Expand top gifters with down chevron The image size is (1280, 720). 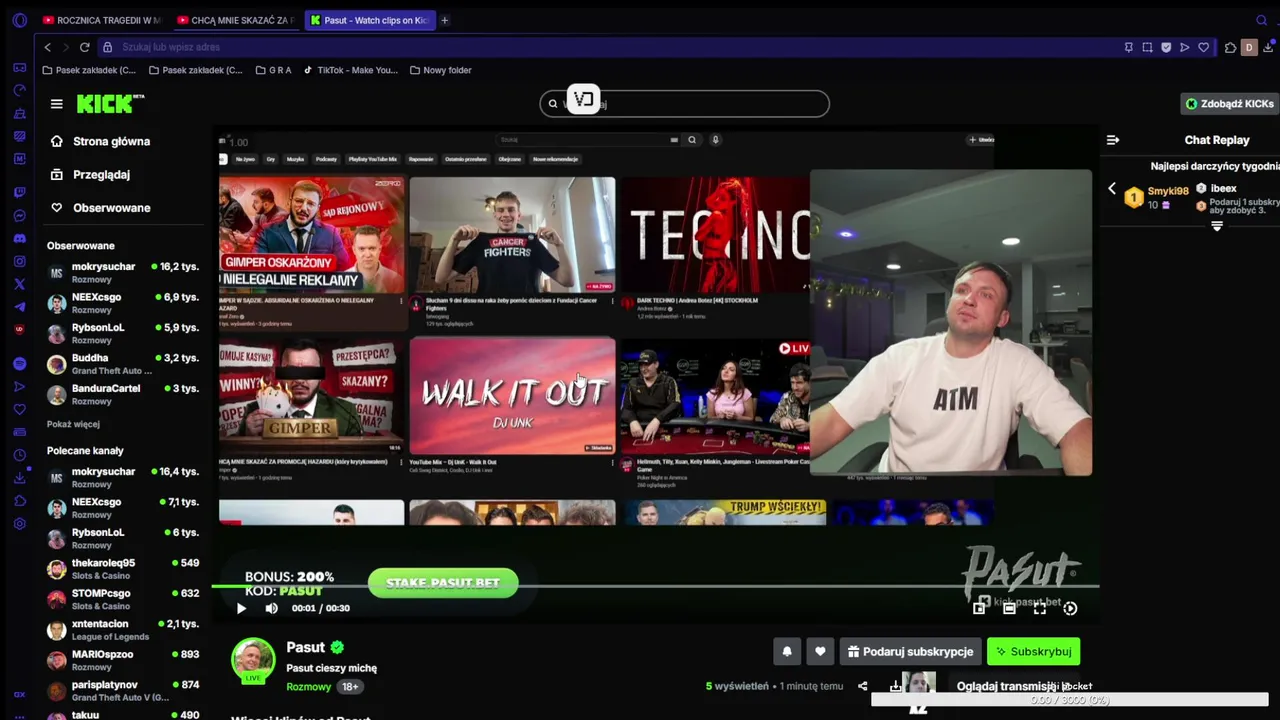[x=1217, y=226]
